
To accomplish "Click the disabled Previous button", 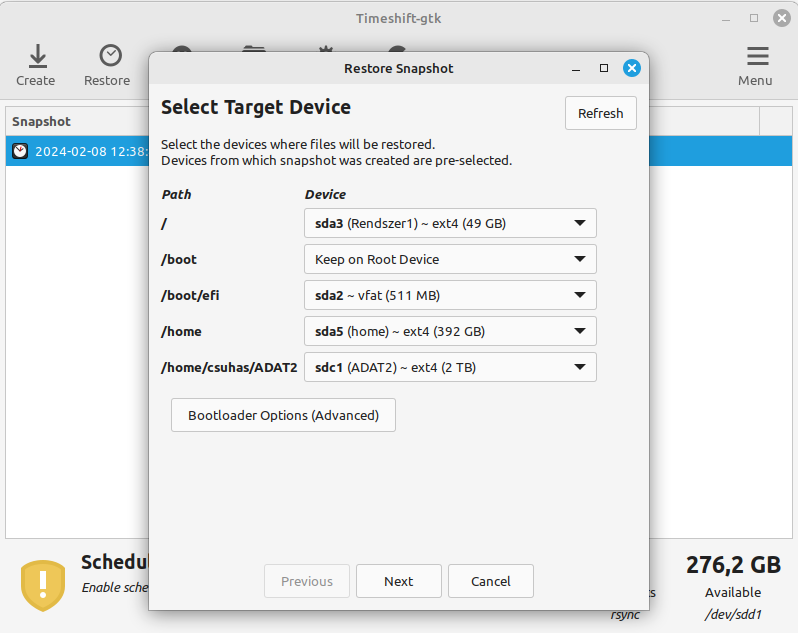I will [307, 581].
